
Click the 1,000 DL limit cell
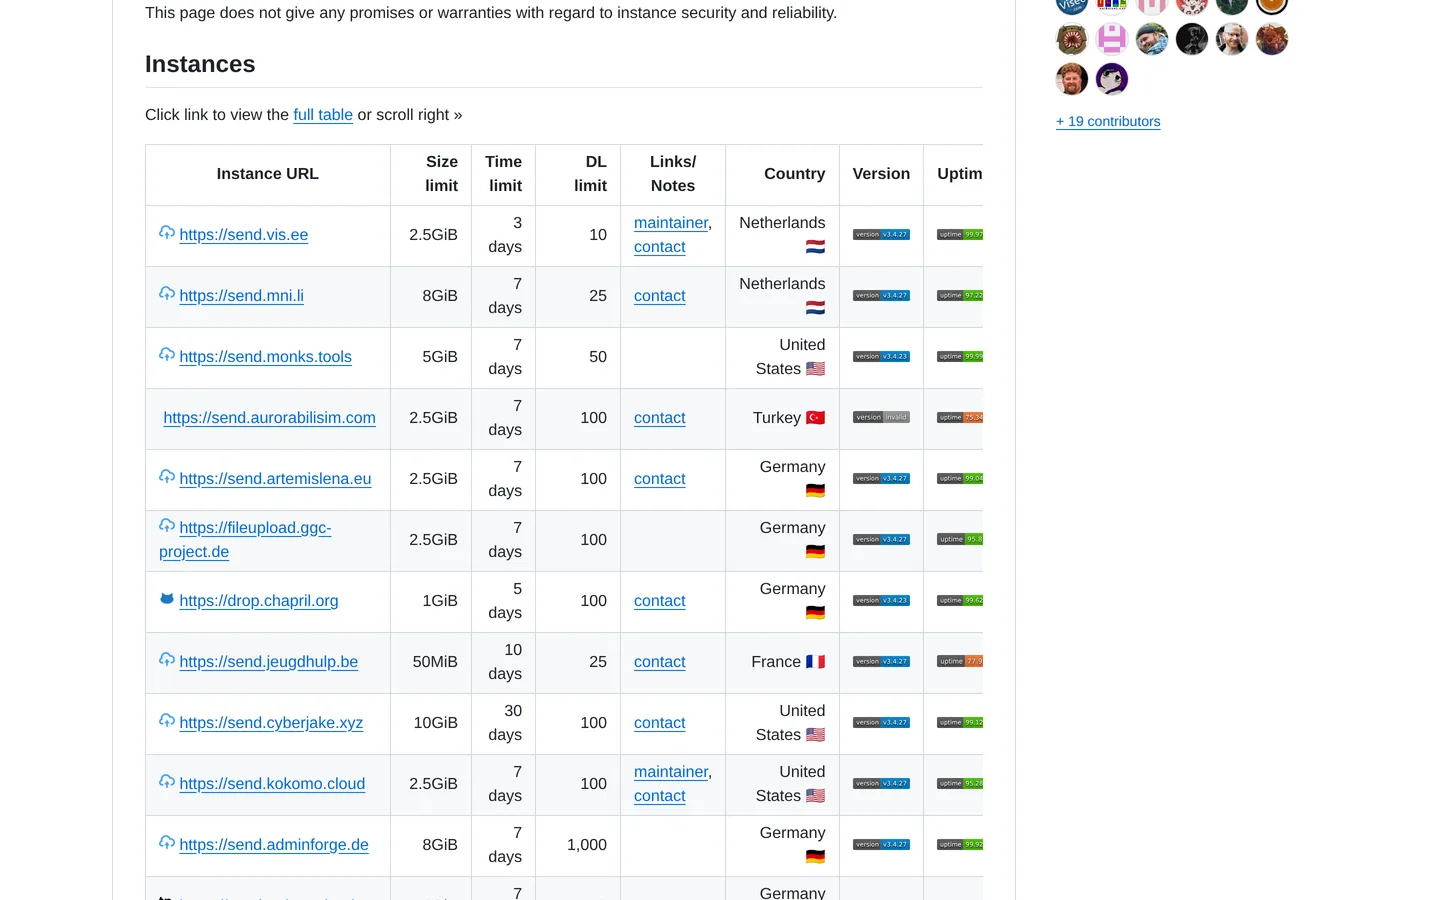(x=578, y=845)
